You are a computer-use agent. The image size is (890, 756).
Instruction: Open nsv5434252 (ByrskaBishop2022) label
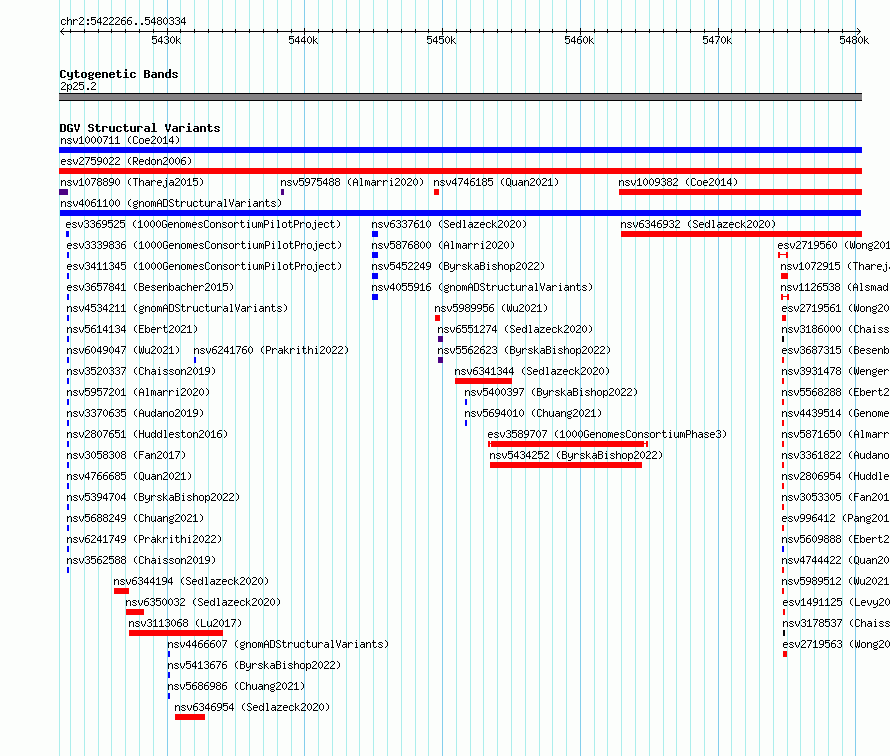point(576,455)
